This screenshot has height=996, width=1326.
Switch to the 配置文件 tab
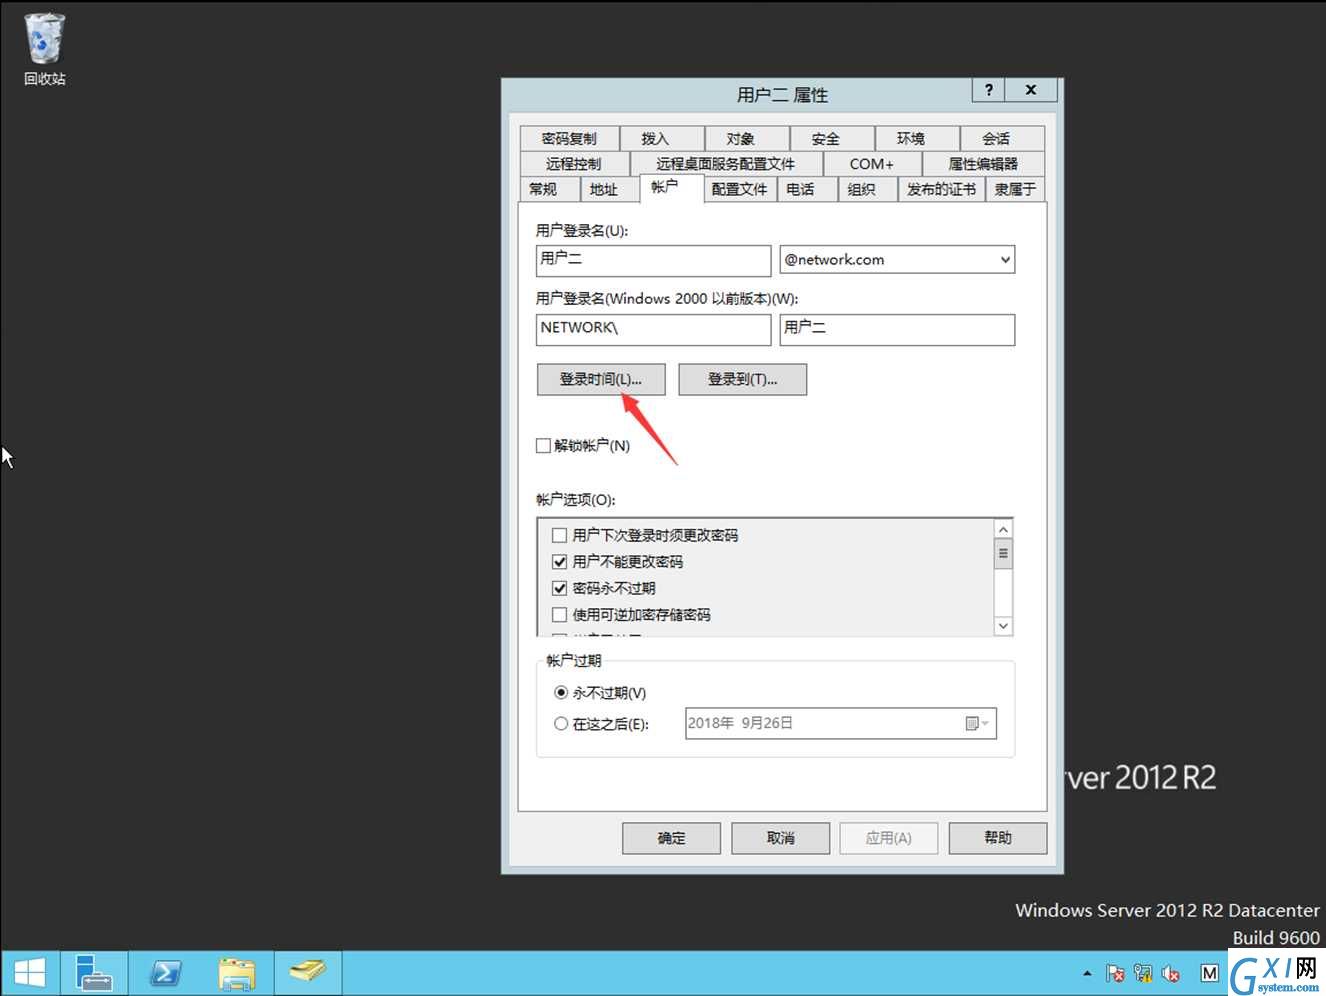pyautogui.click(x=740, y=189)
